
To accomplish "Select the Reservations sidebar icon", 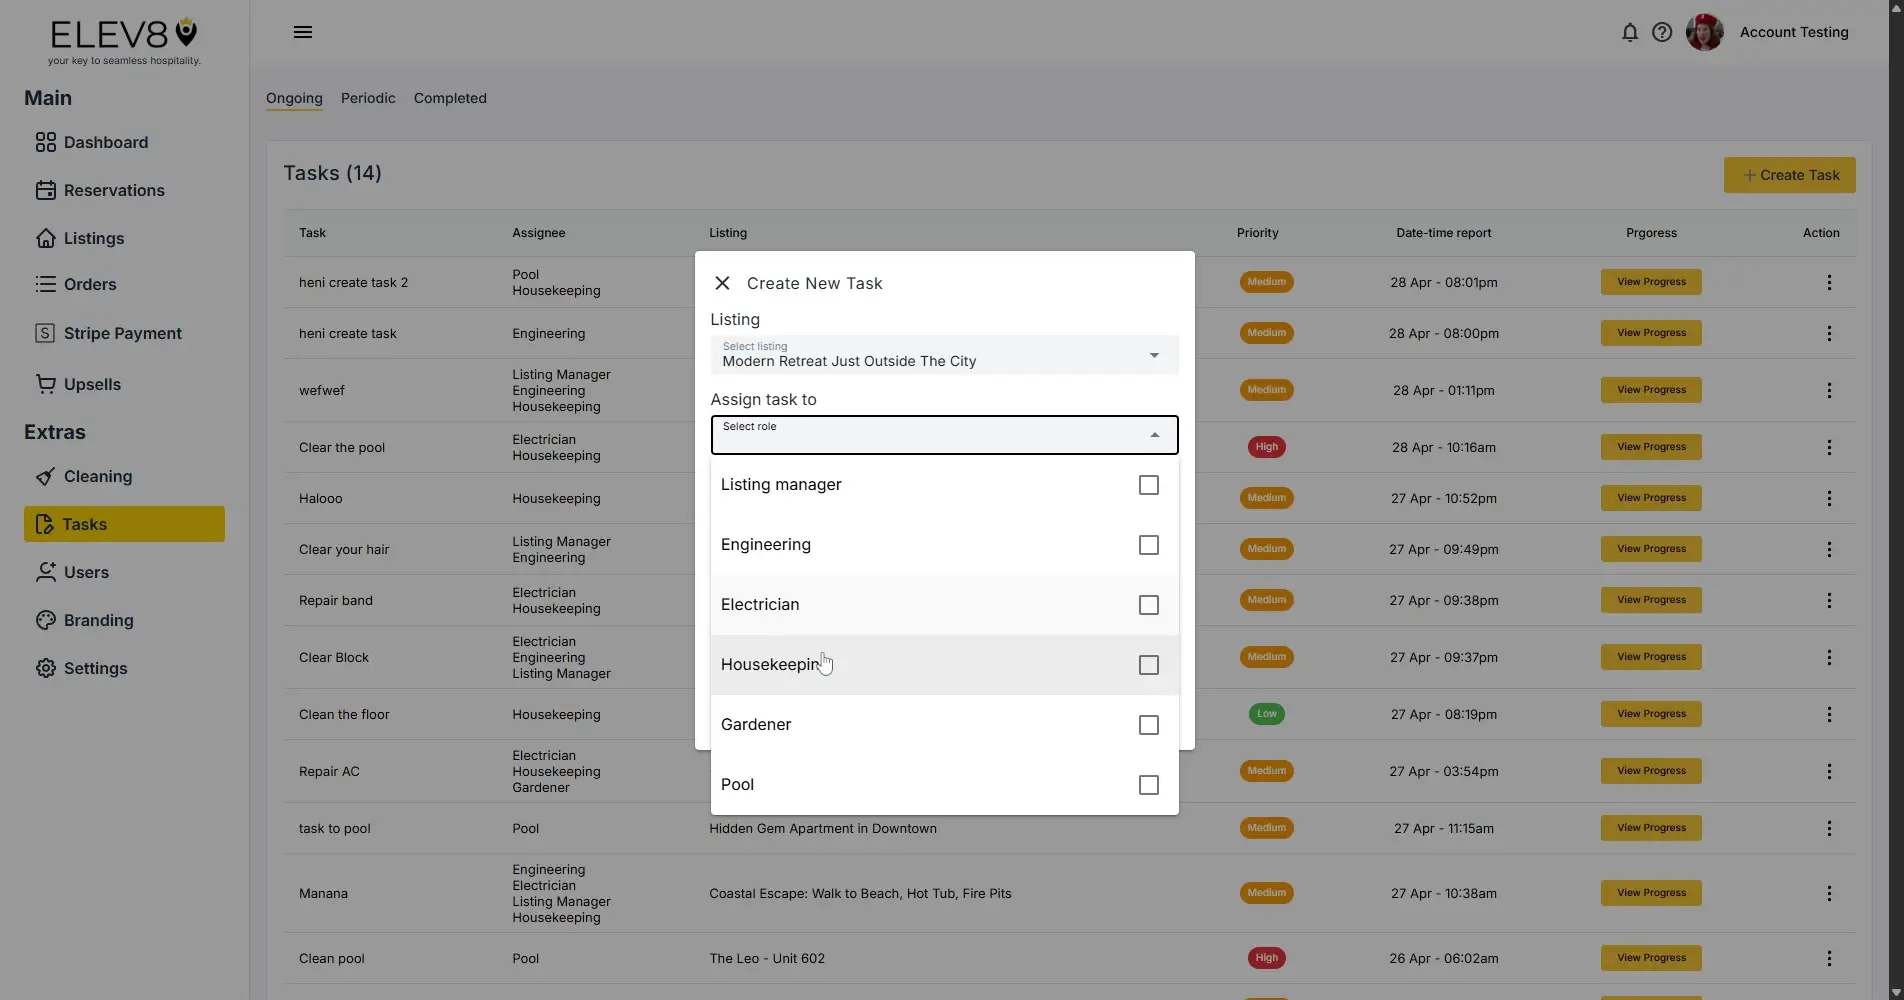I will [x=47, y=190].
